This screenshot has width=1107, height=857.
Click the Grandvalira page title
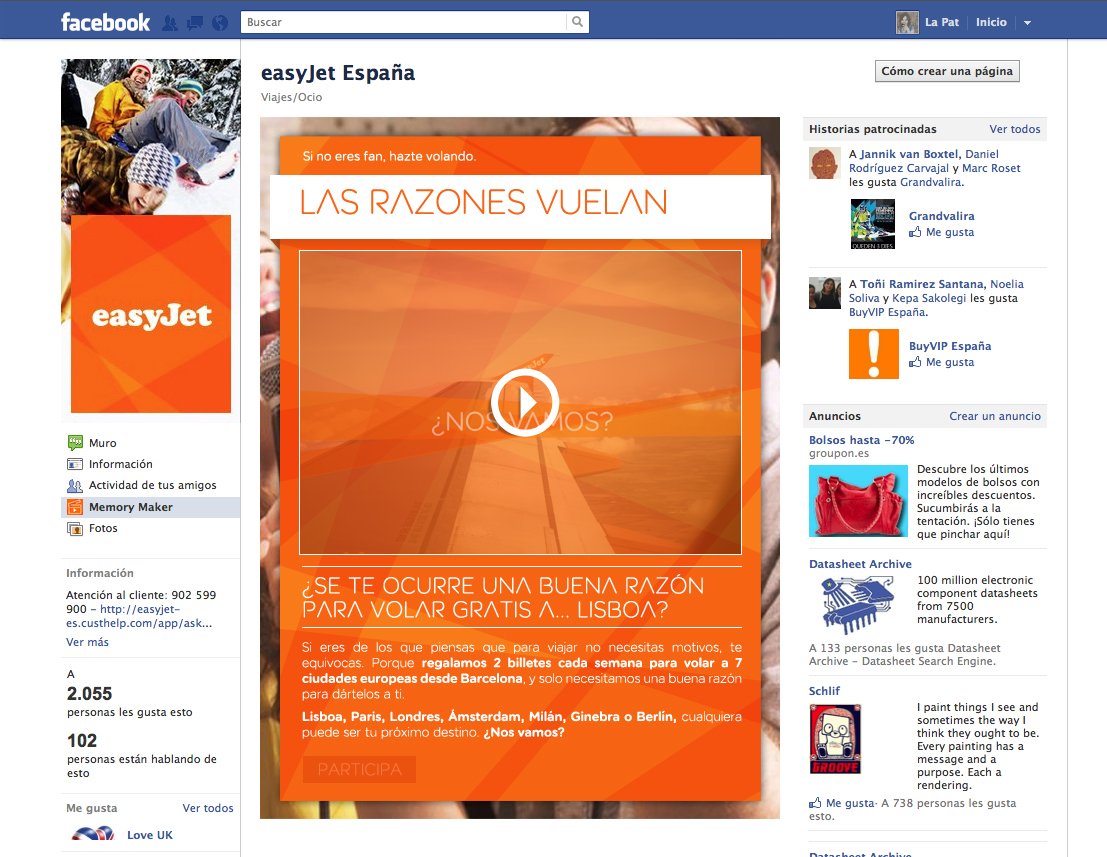(941, 216)
